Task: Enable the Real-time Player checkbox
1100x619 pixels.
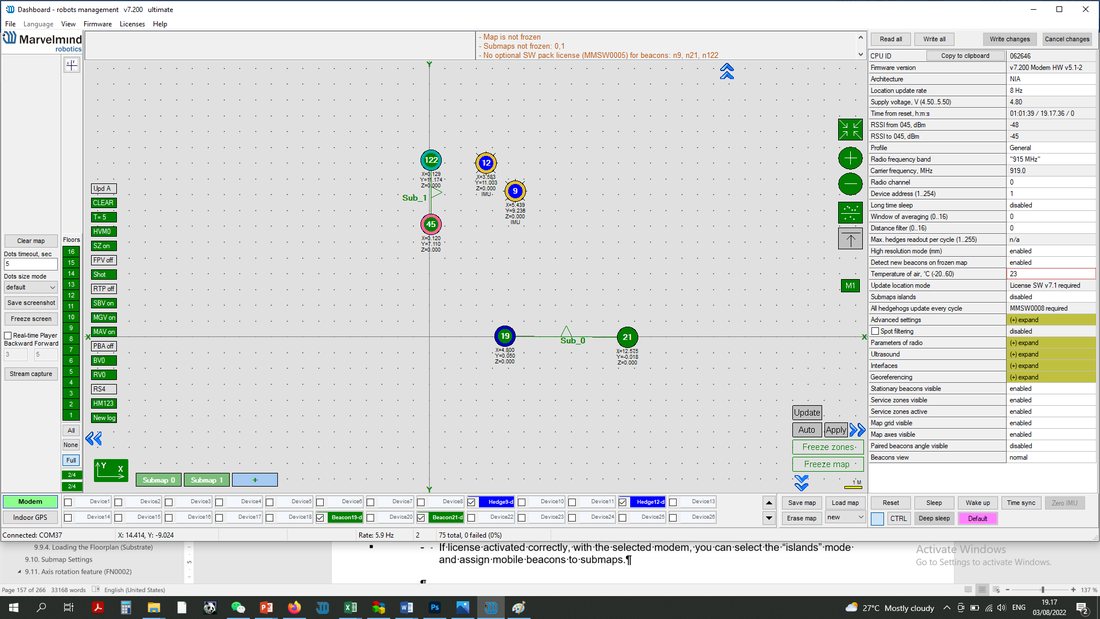Action: coord(8,335)
